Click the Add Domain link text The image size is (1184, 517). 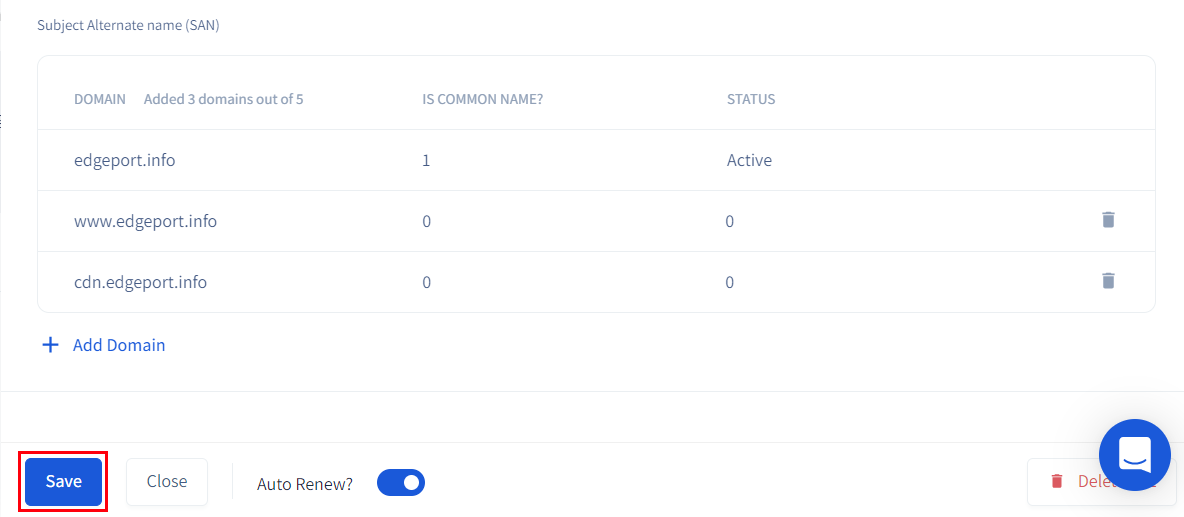[119, 345]
